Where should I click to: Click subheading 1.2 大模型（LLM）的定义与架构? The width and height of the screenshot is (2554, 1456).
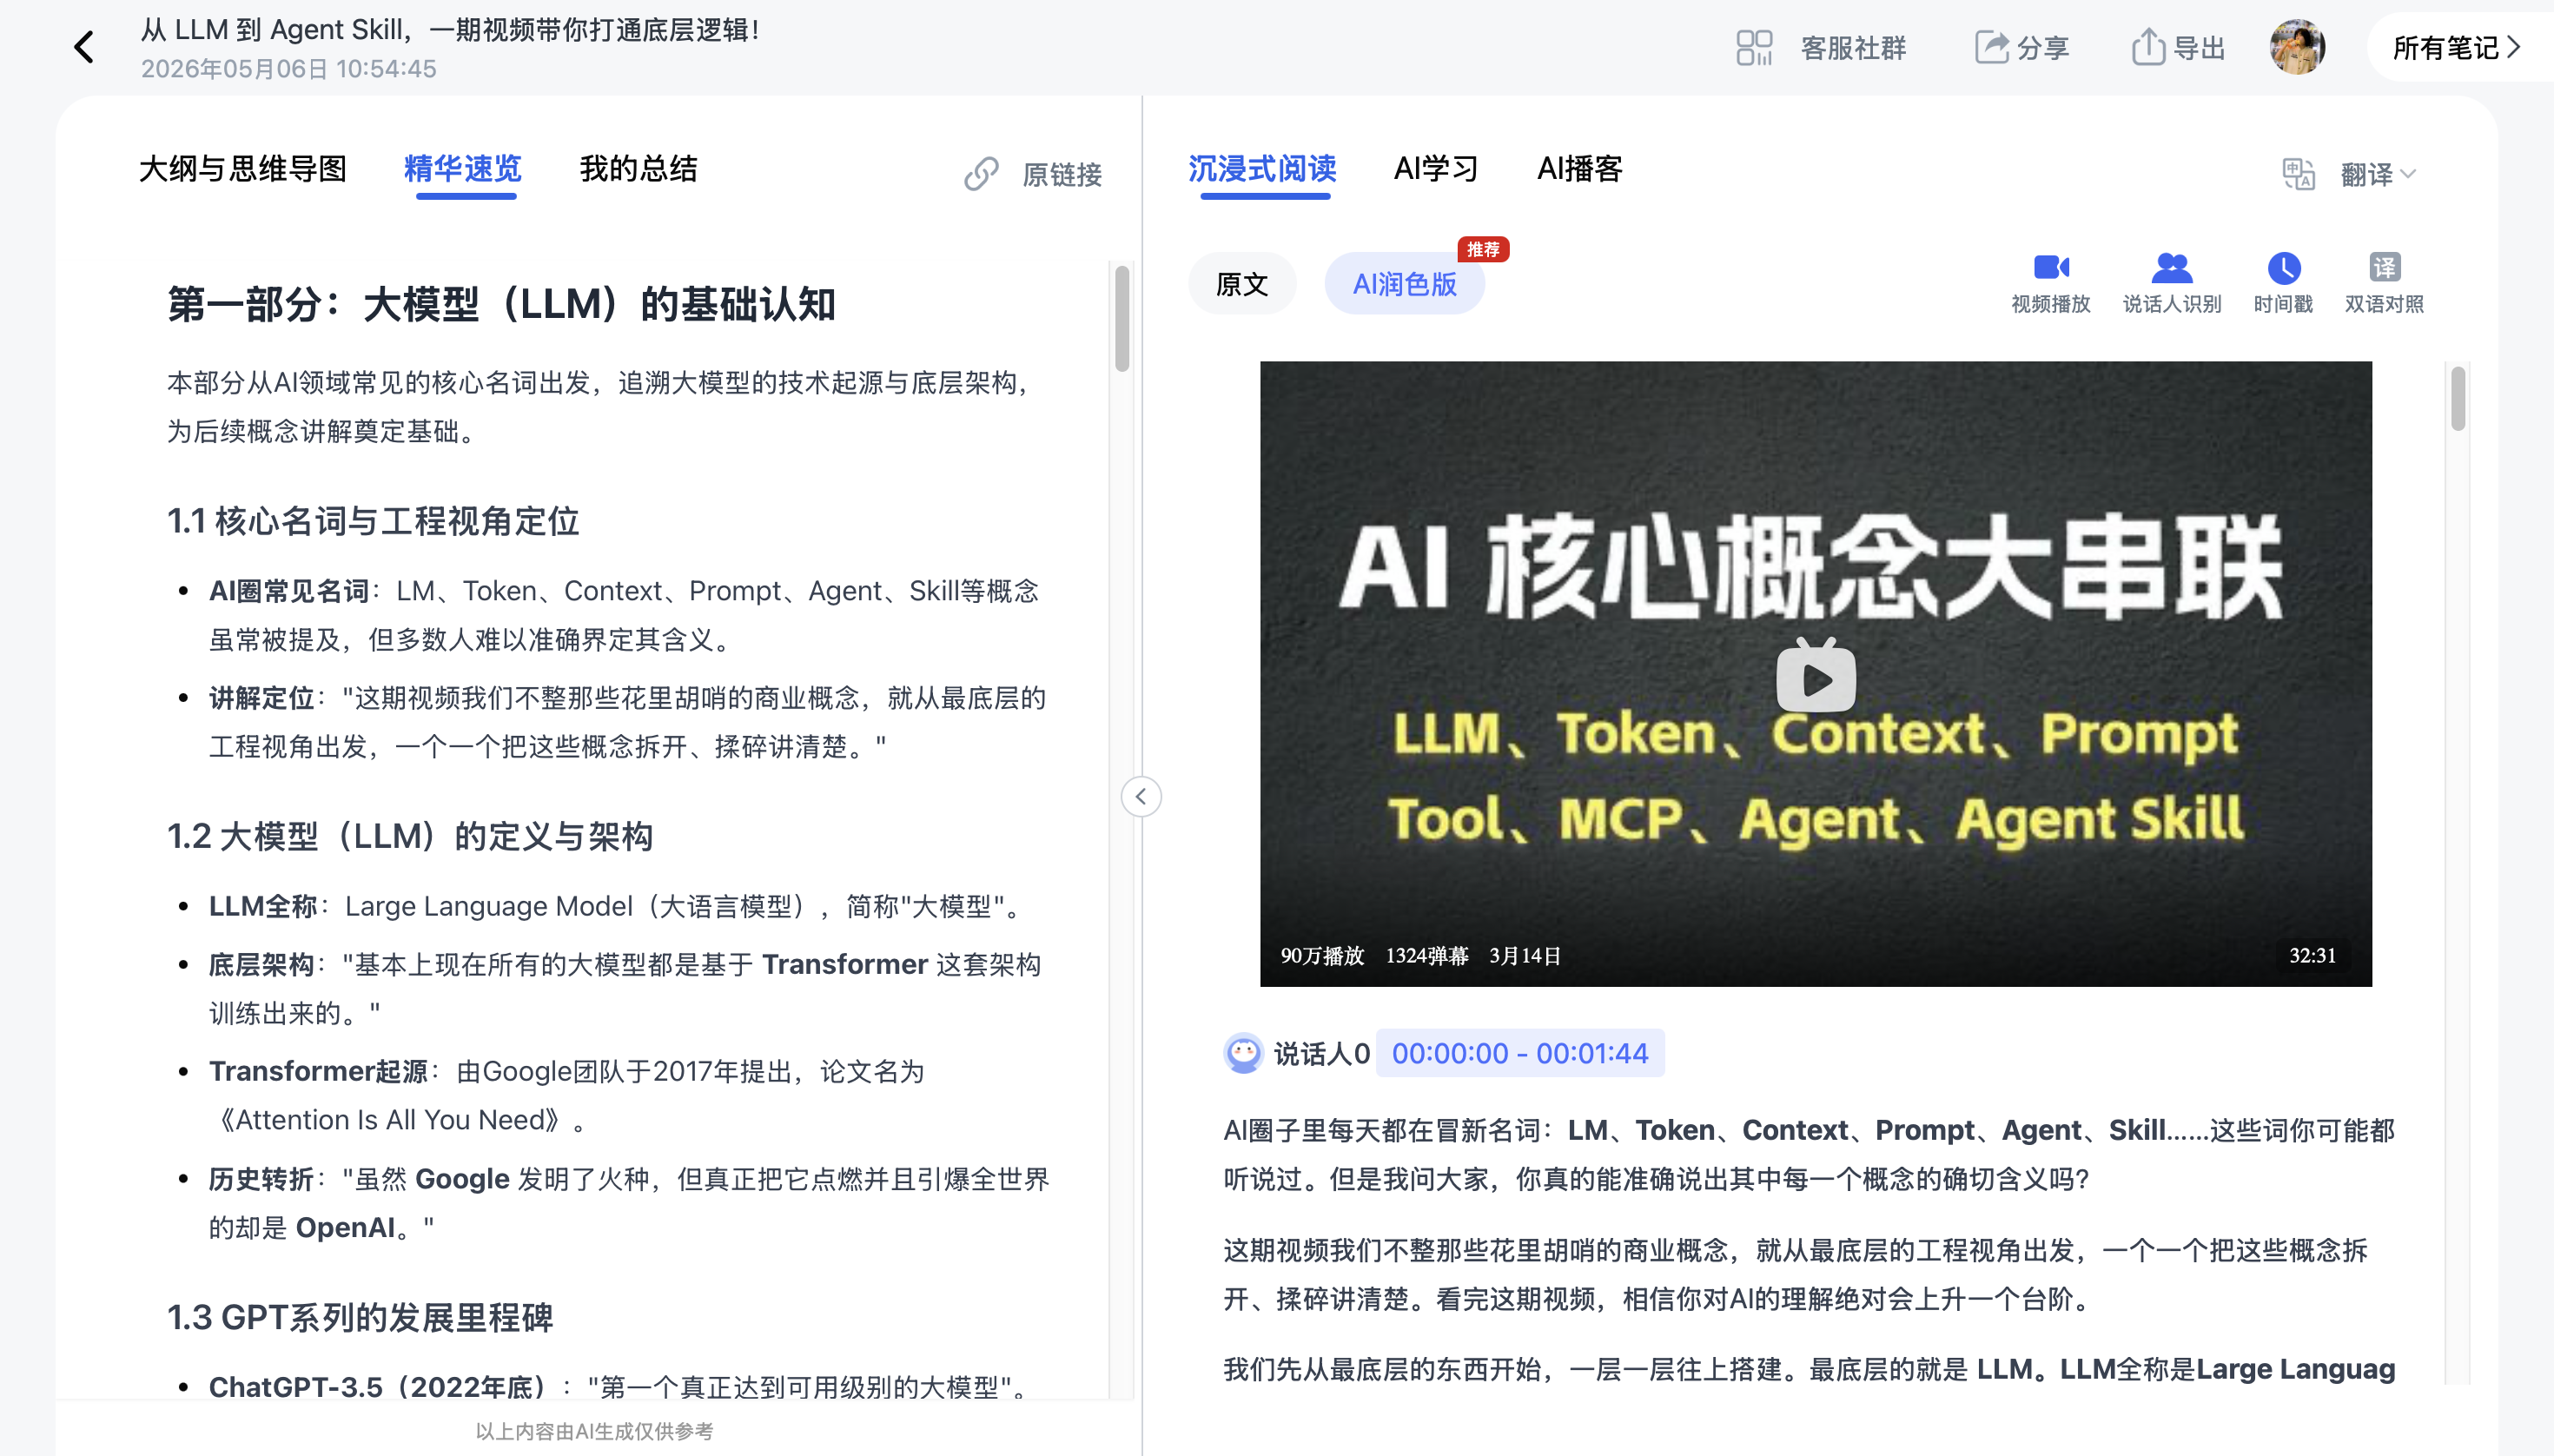pos(410,836)
